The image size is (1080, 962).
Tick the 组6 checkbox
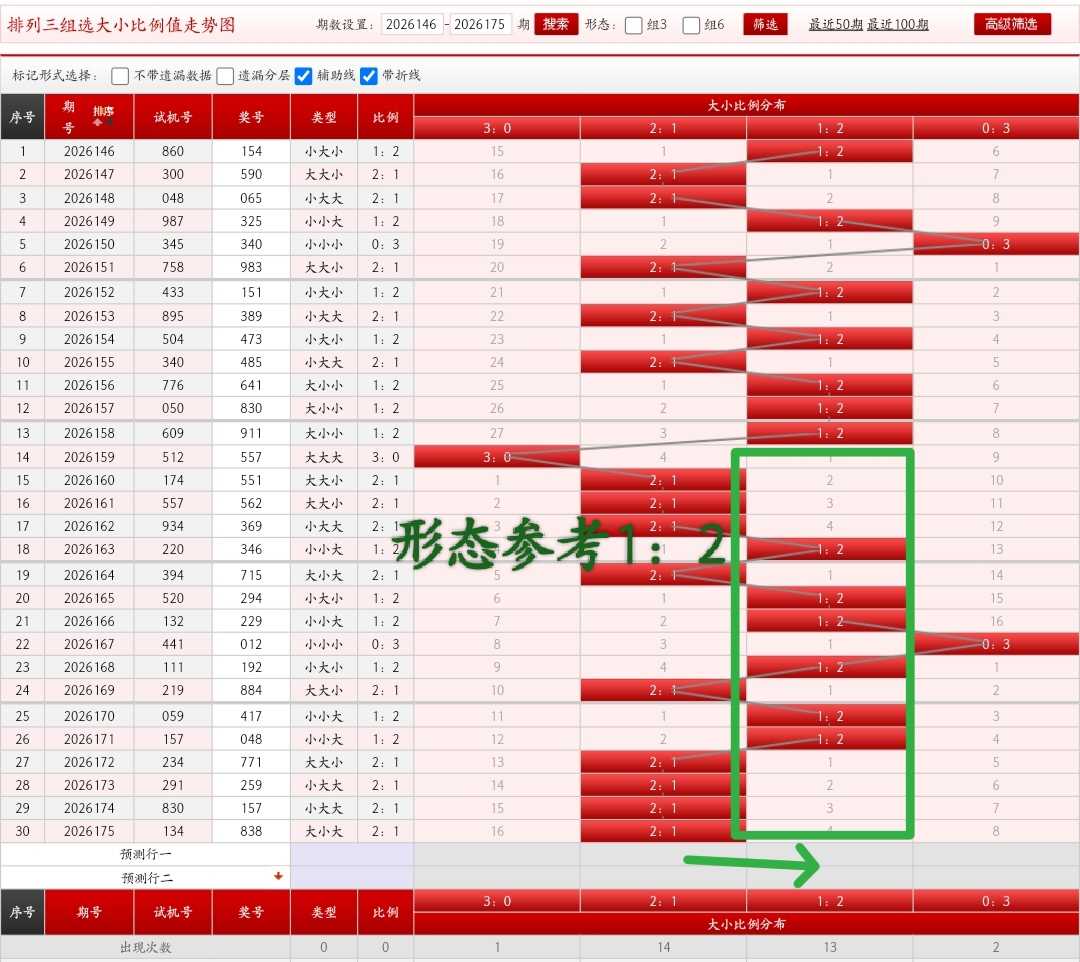691,25
